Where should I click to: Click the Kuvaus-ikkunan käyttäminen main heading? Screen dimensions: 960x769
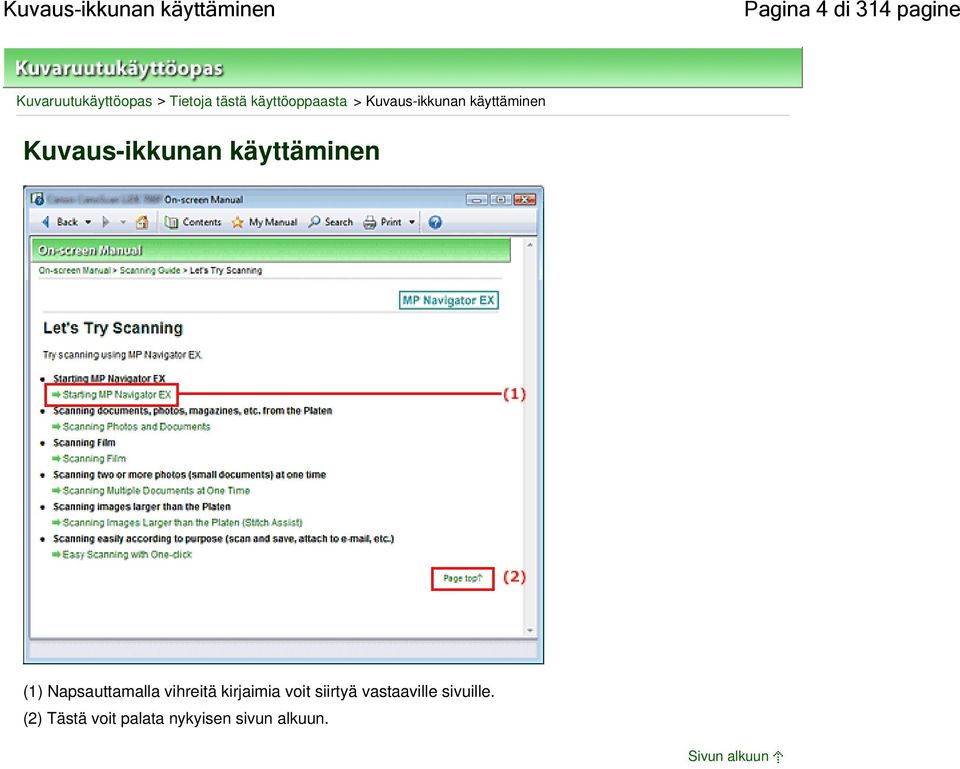point(201,151)
